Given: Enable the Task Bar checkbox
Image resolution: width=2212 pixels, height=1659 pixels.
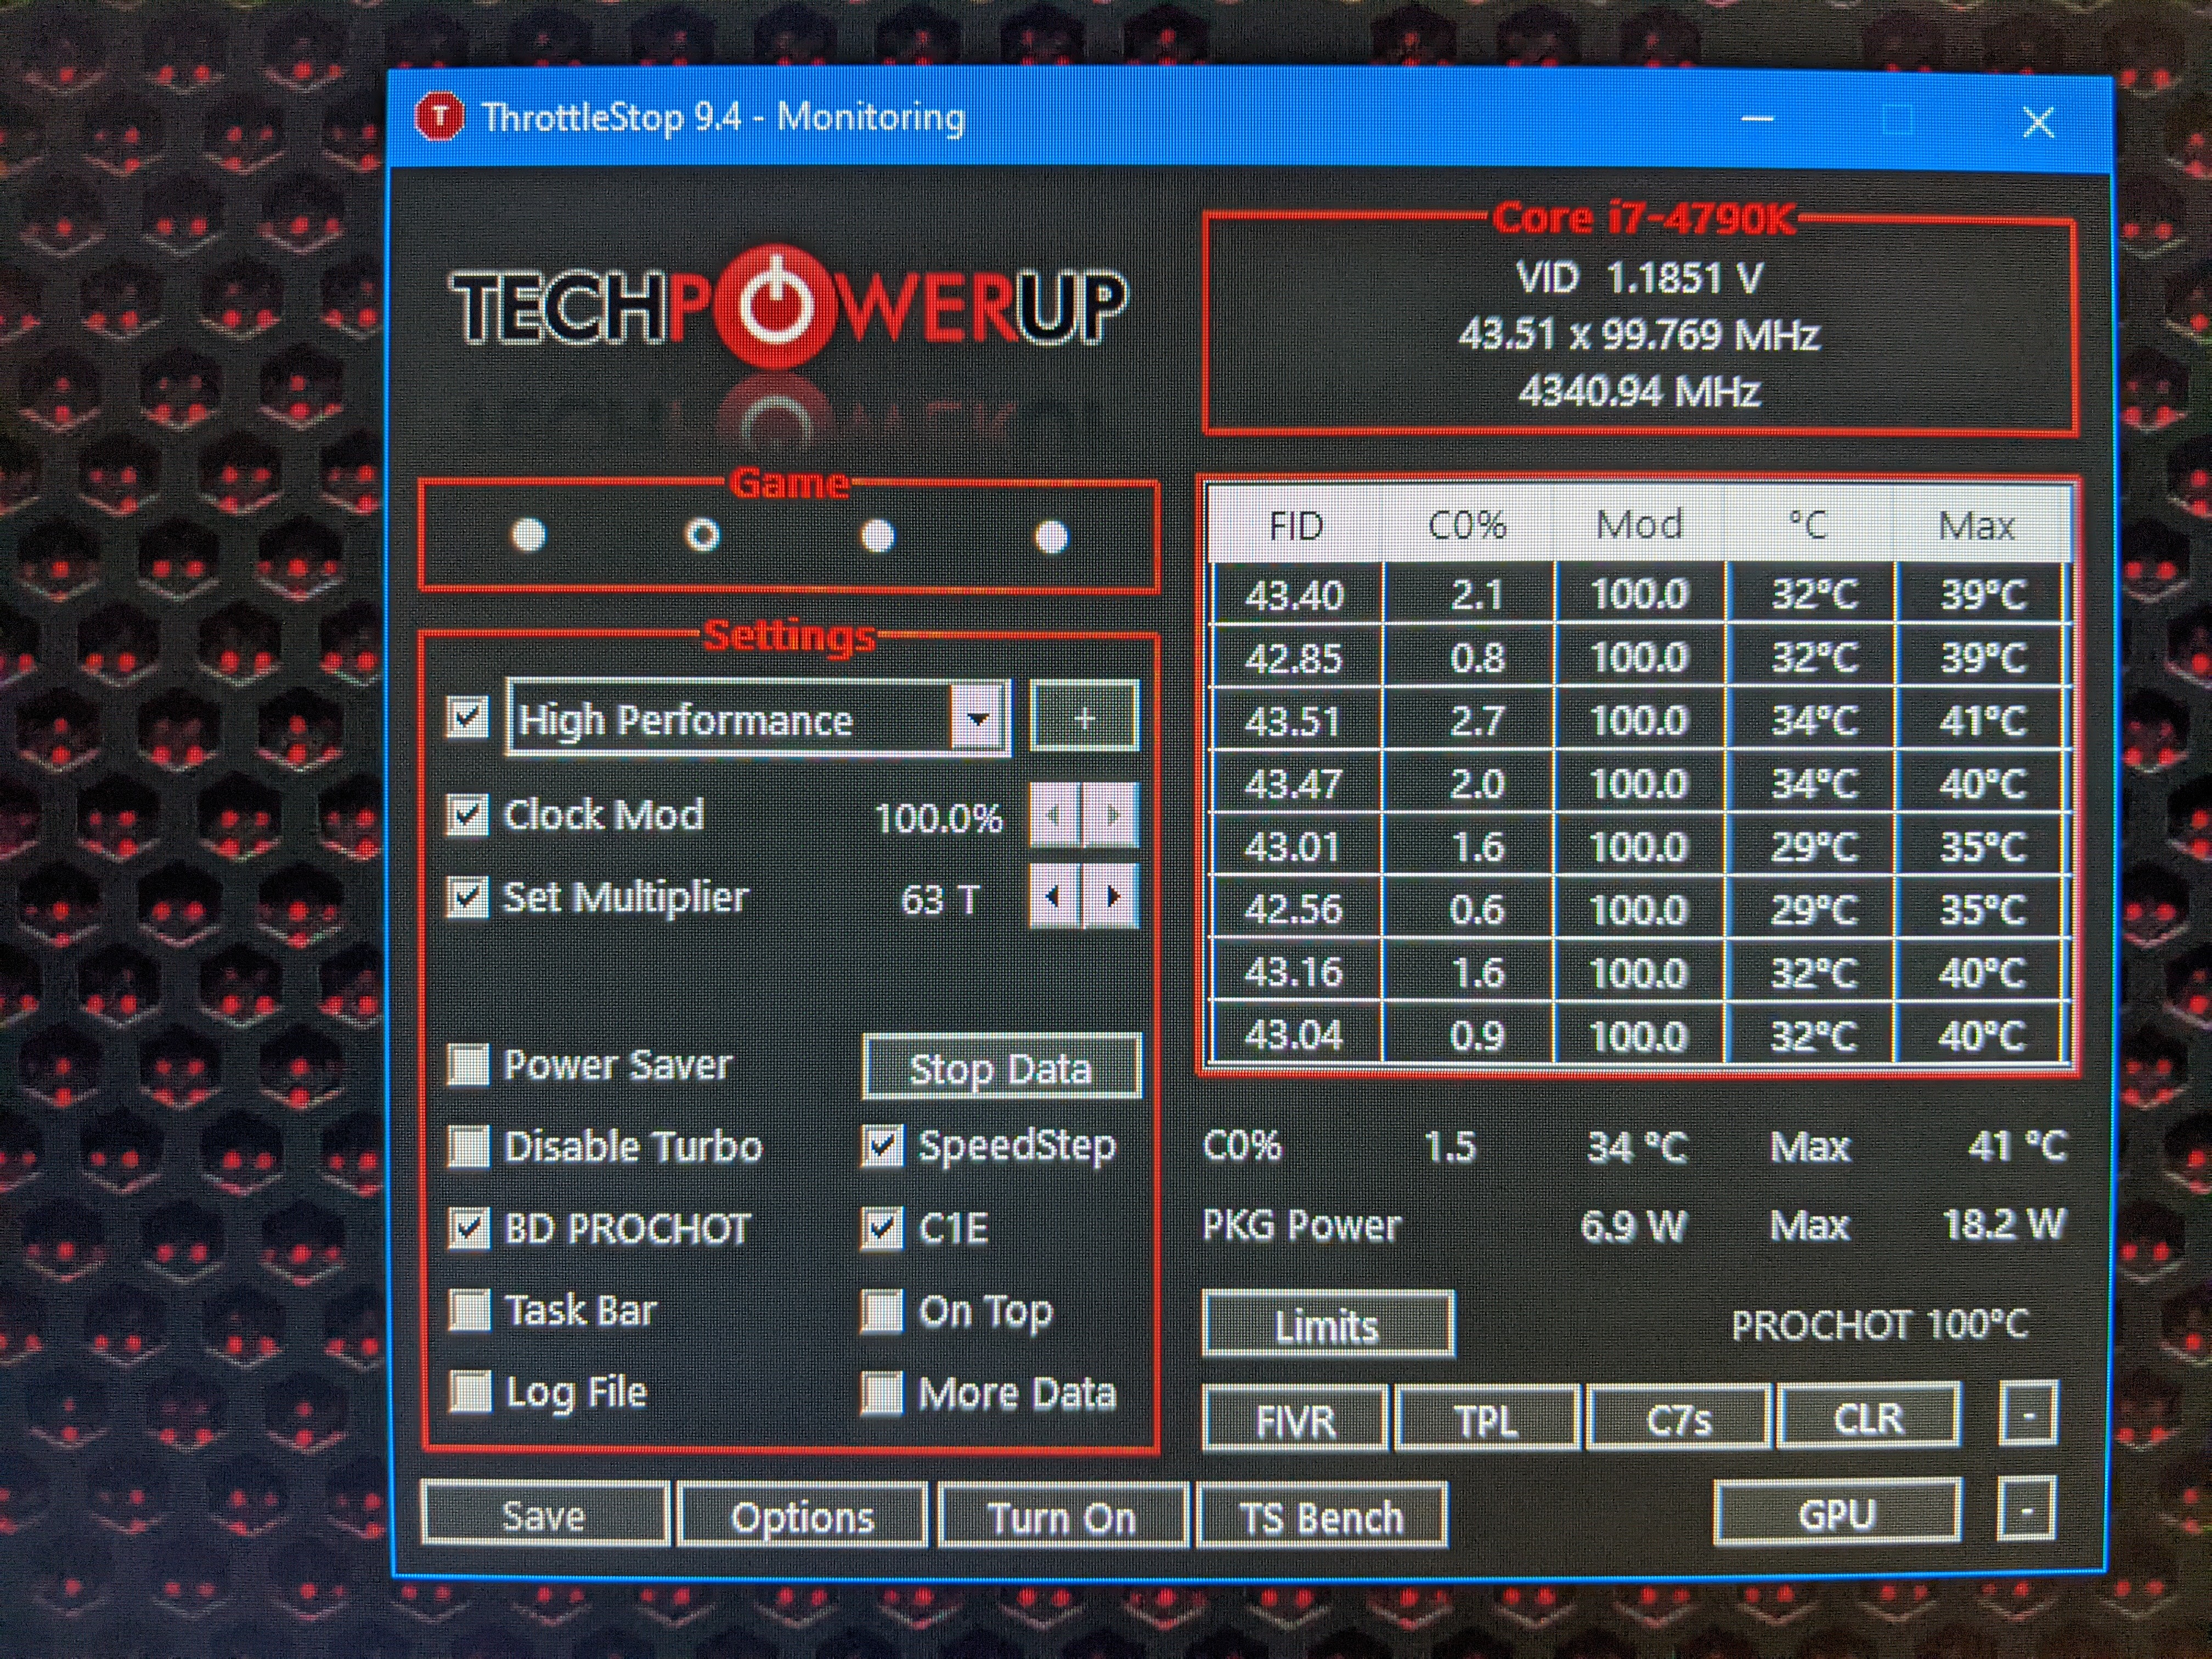Looking at the screenshot, I should (x=469, y=1310).
